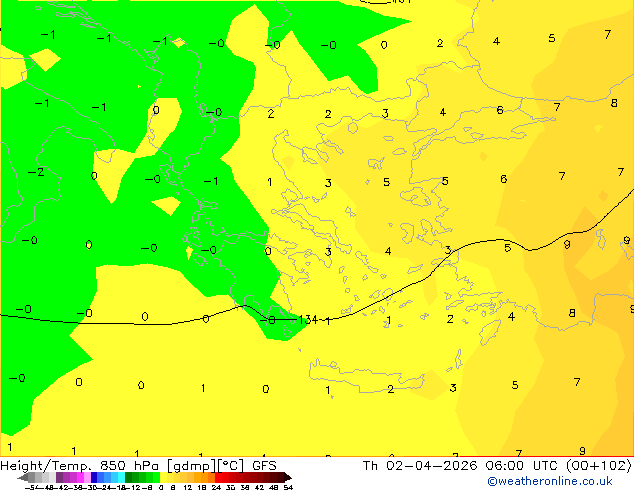Pick the bright red legend swatch at 24
The height and width of the screenshot is (490, 634).
pos(218,477)
